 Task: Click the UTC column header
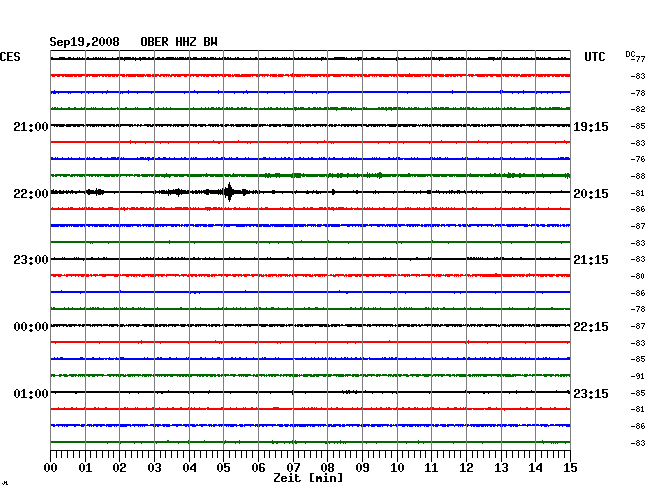coord(594,57)
